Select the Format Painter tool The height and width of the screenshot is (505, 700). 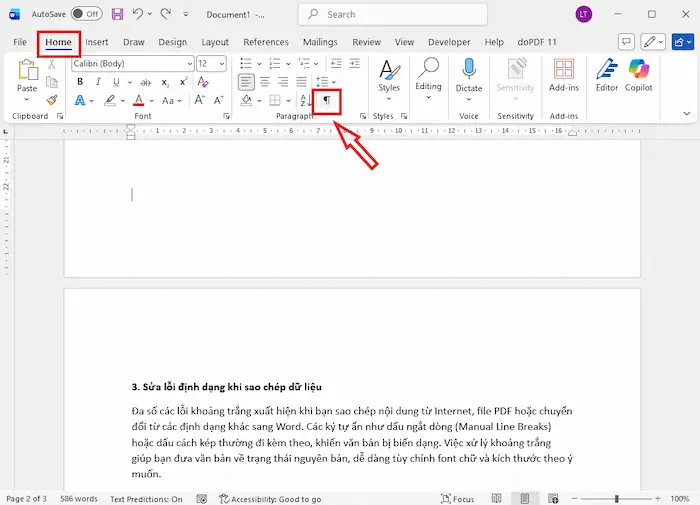tap(52, 100)
